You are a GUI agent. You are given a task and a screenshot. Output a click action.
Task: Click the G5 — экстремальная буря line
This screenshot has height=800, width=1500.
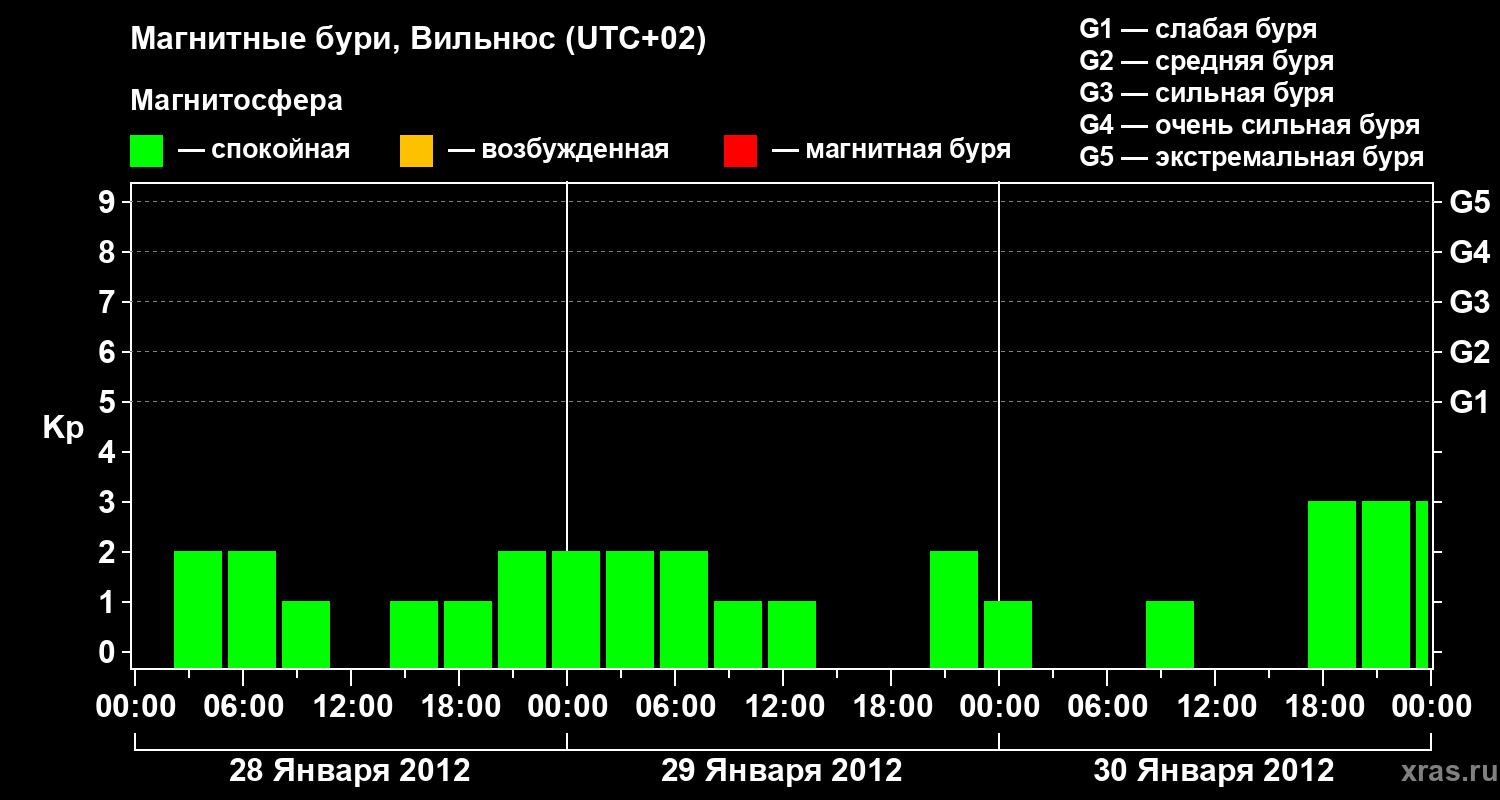point(1252,157)
